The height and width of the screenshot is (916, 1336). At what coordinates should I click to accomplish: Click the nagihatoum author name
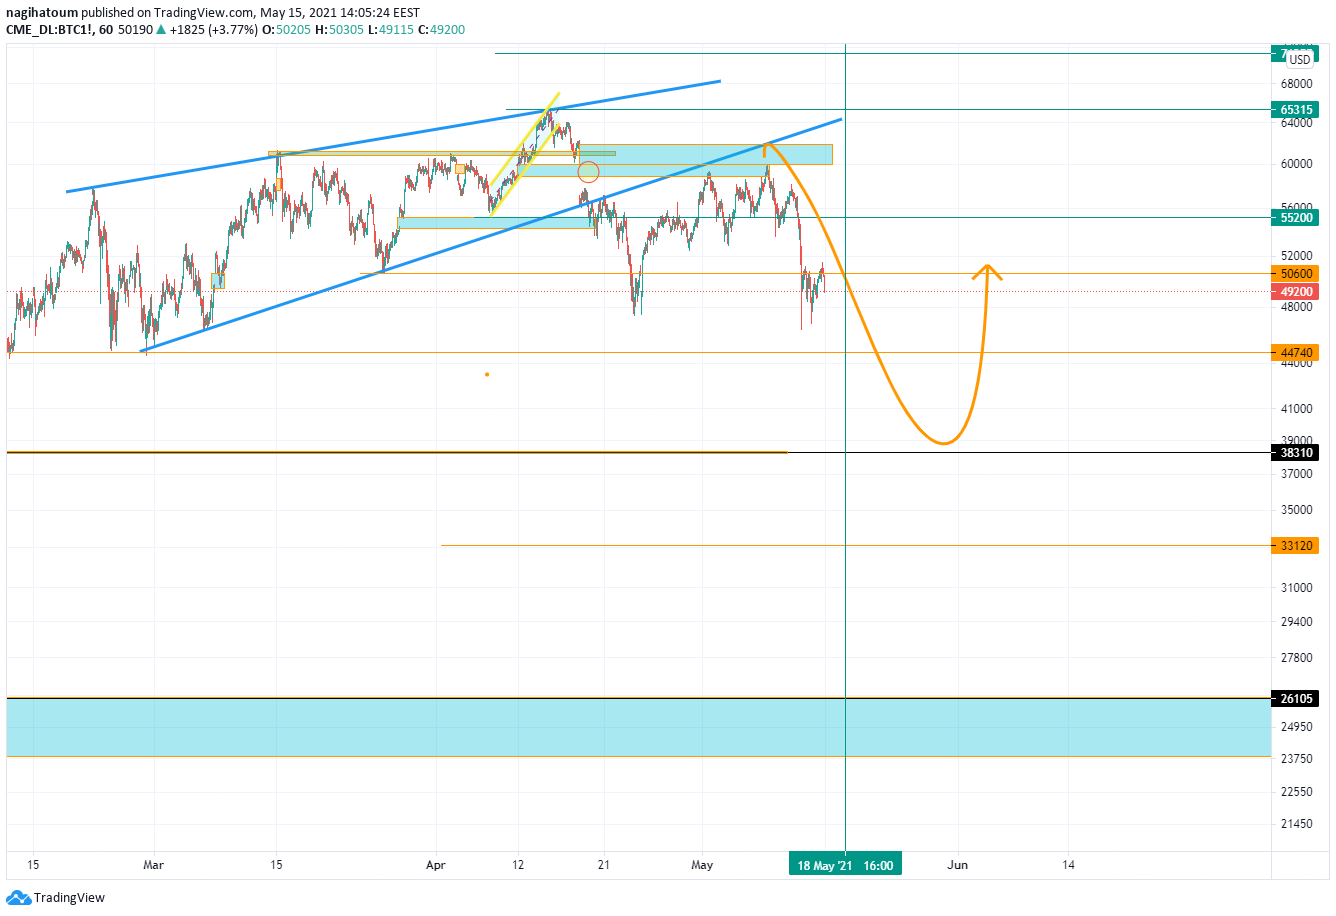tap(42, 13)
